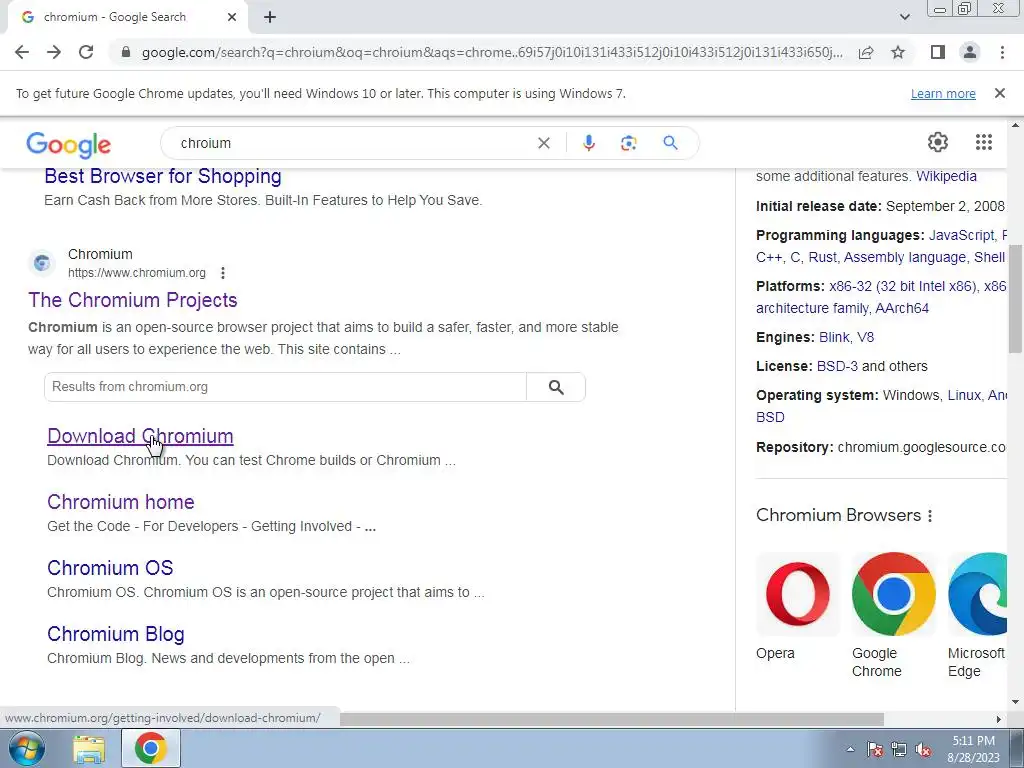Go to Google homepage via logo
Viewport: 1024px width, 768px height.
click(69, 145)
